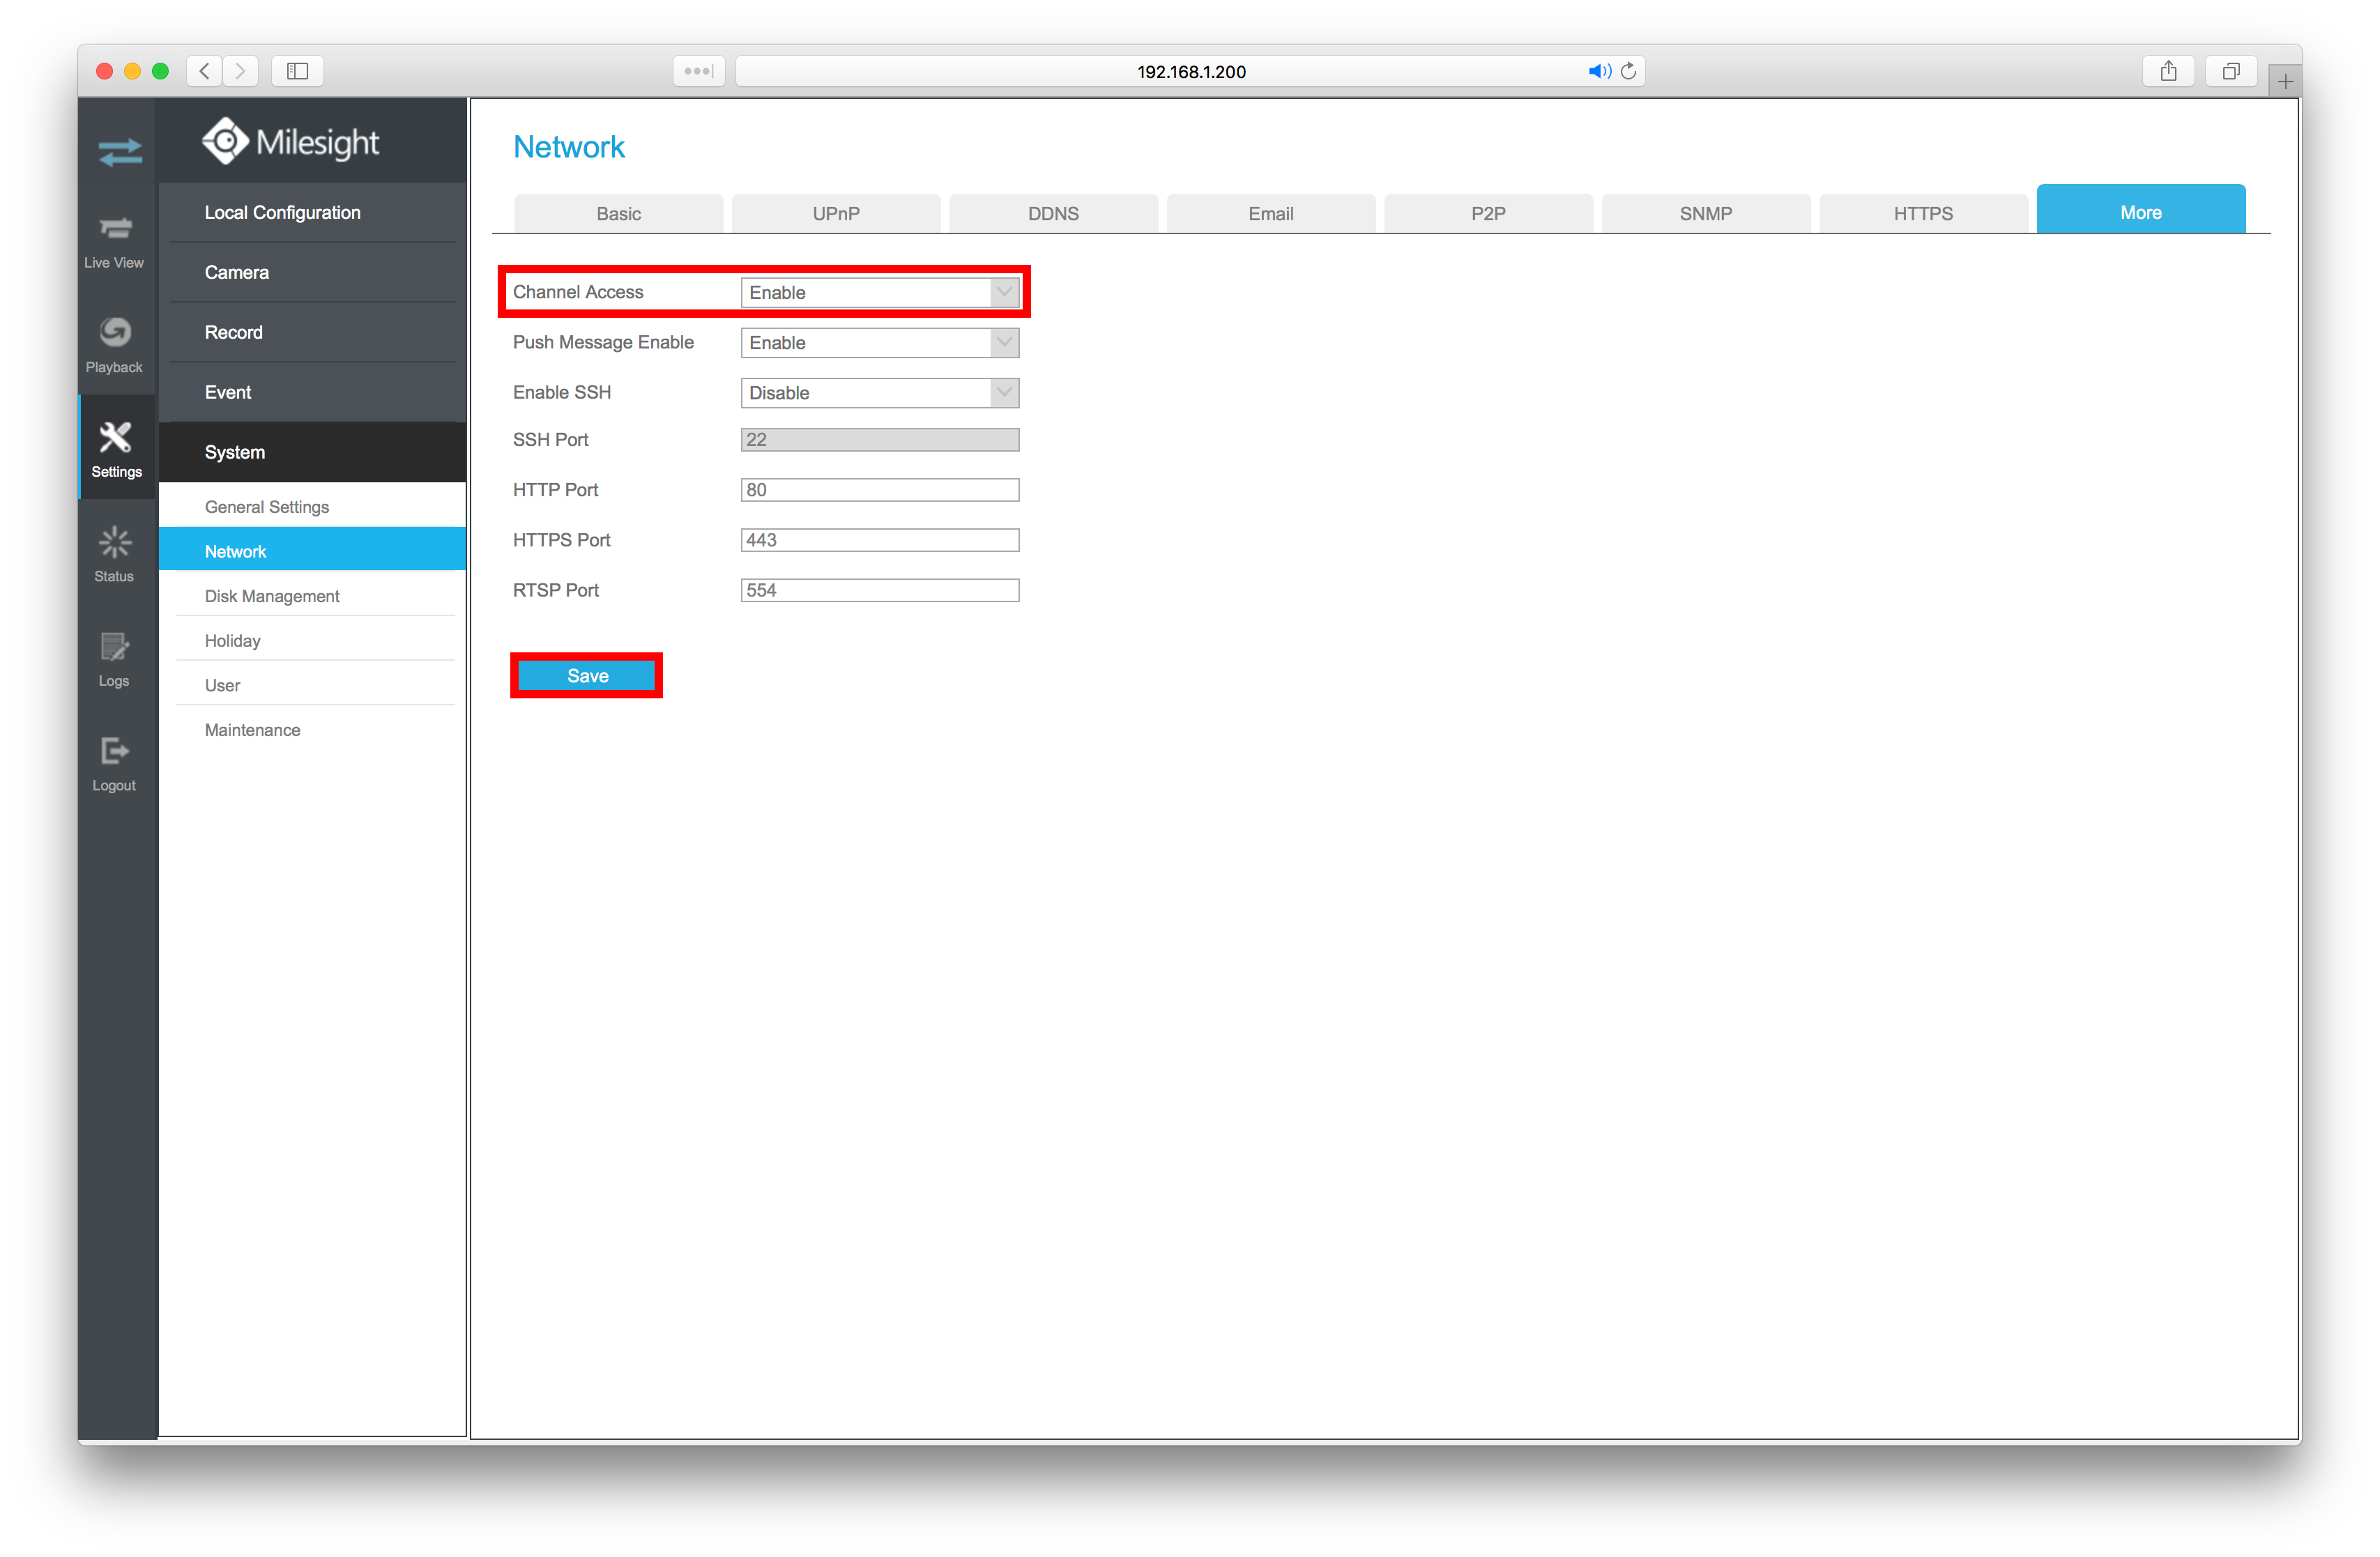The image size is (2380, 1557).
Task: Click the Milesight logo
Action: pos(290,140)
